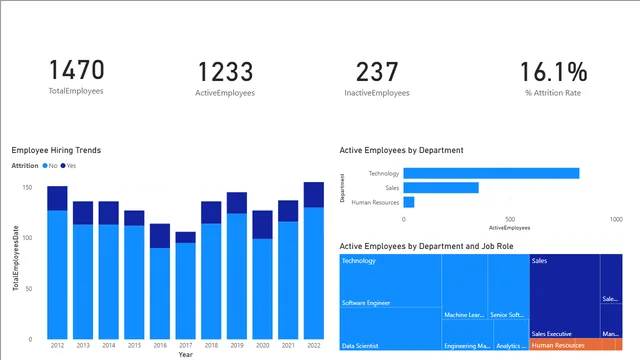This screenshot has height=360, width=640.
Task: Click the 'Human Resources' axis label
Action: (375, 202)
